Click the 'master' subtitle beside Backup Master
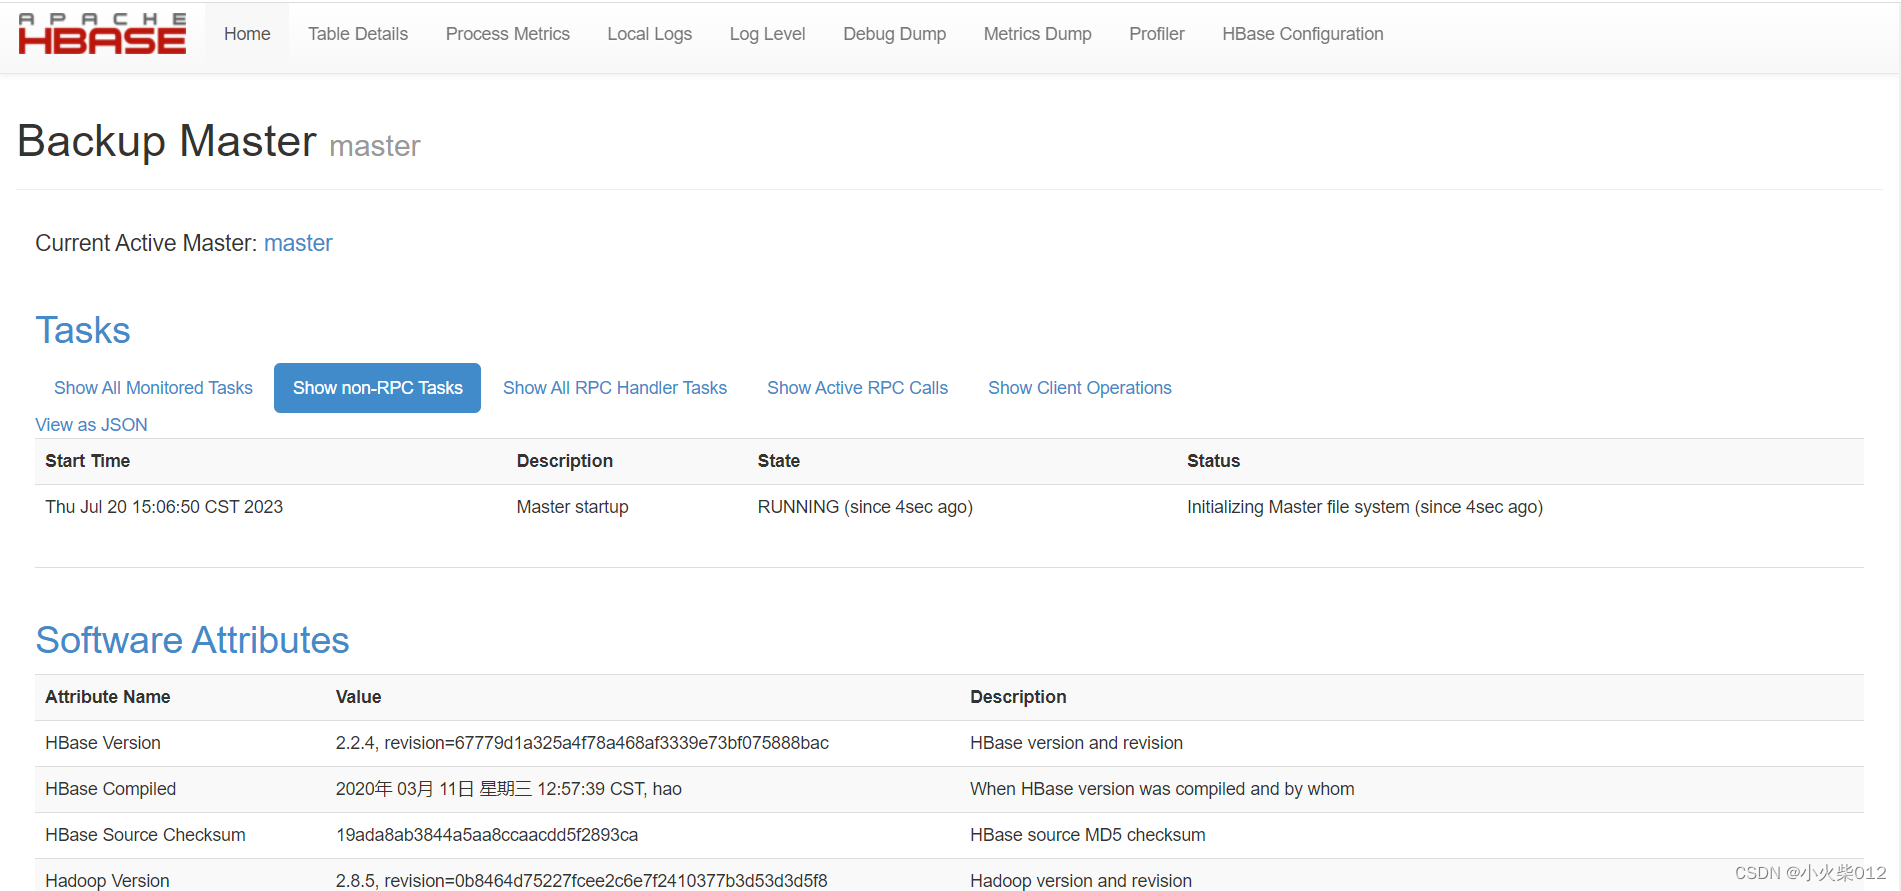The height and width of the screenshot is (891, 1901). pyautogui.click(x=375, y=146)
